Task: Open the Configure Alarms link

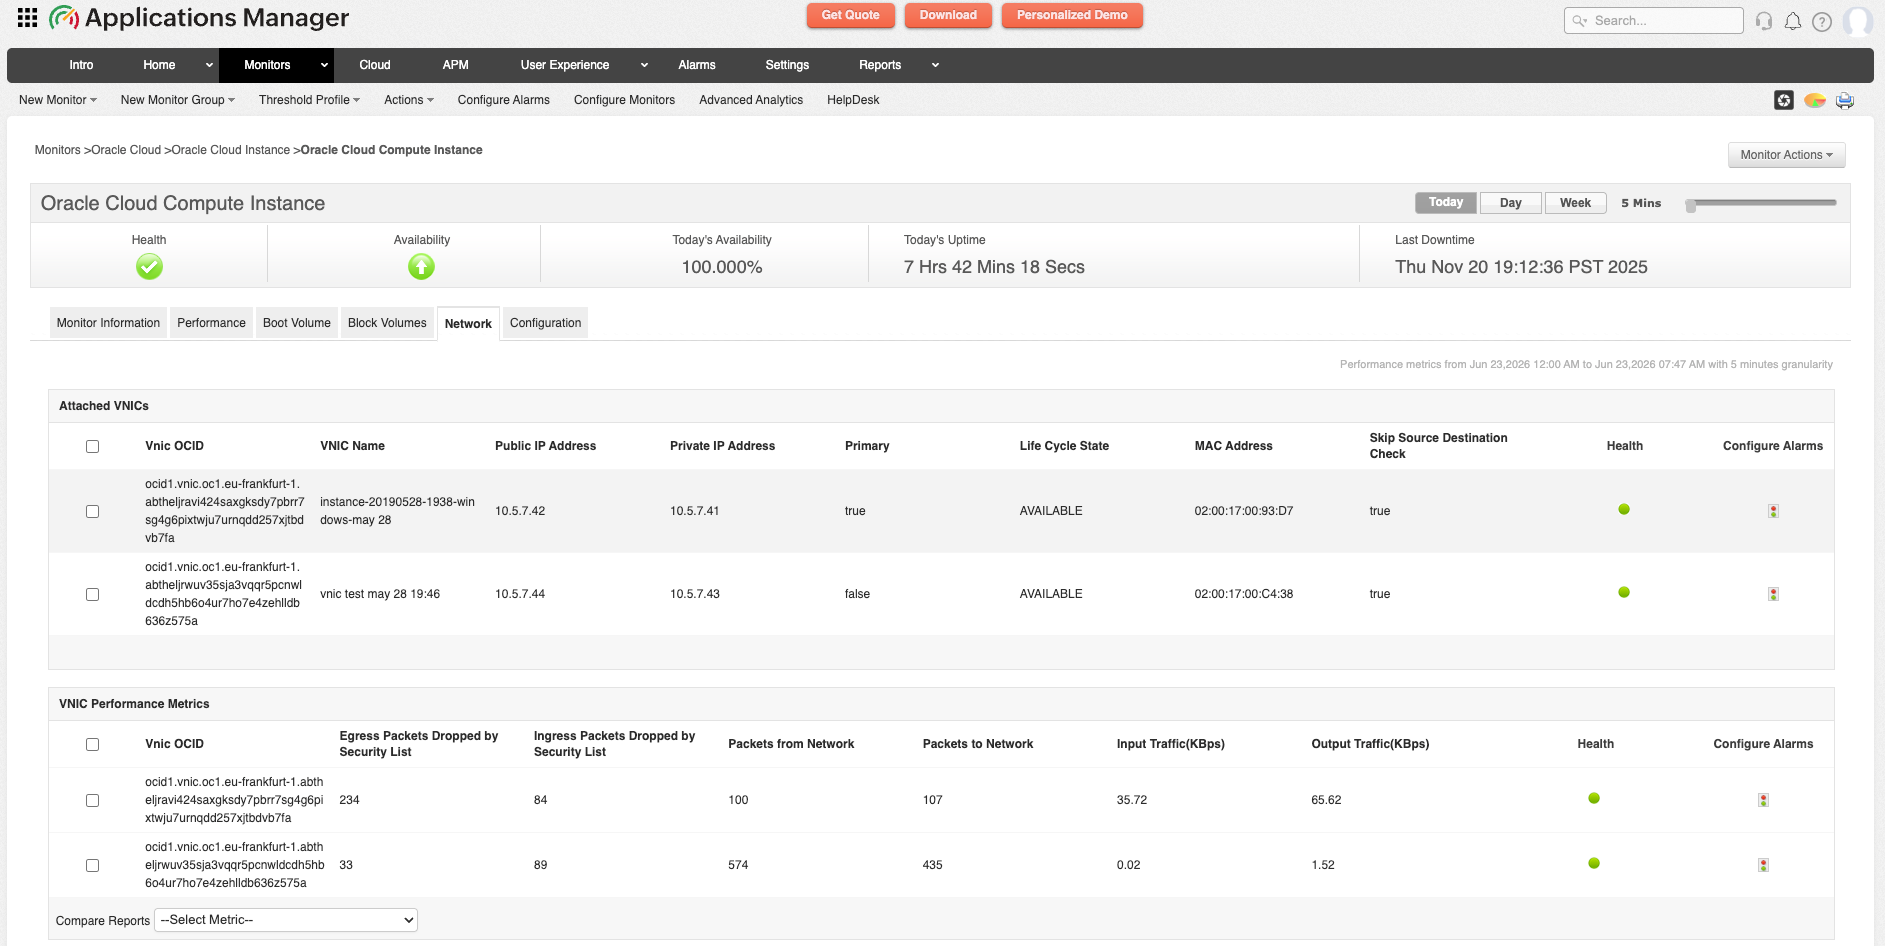Action: click(503, 100)
